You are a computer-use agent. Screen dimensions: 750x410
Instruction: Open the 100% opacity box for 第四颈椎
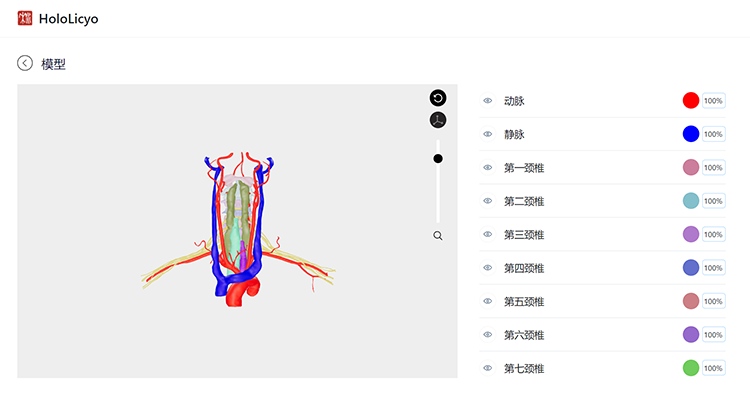(x=713, y=268)
